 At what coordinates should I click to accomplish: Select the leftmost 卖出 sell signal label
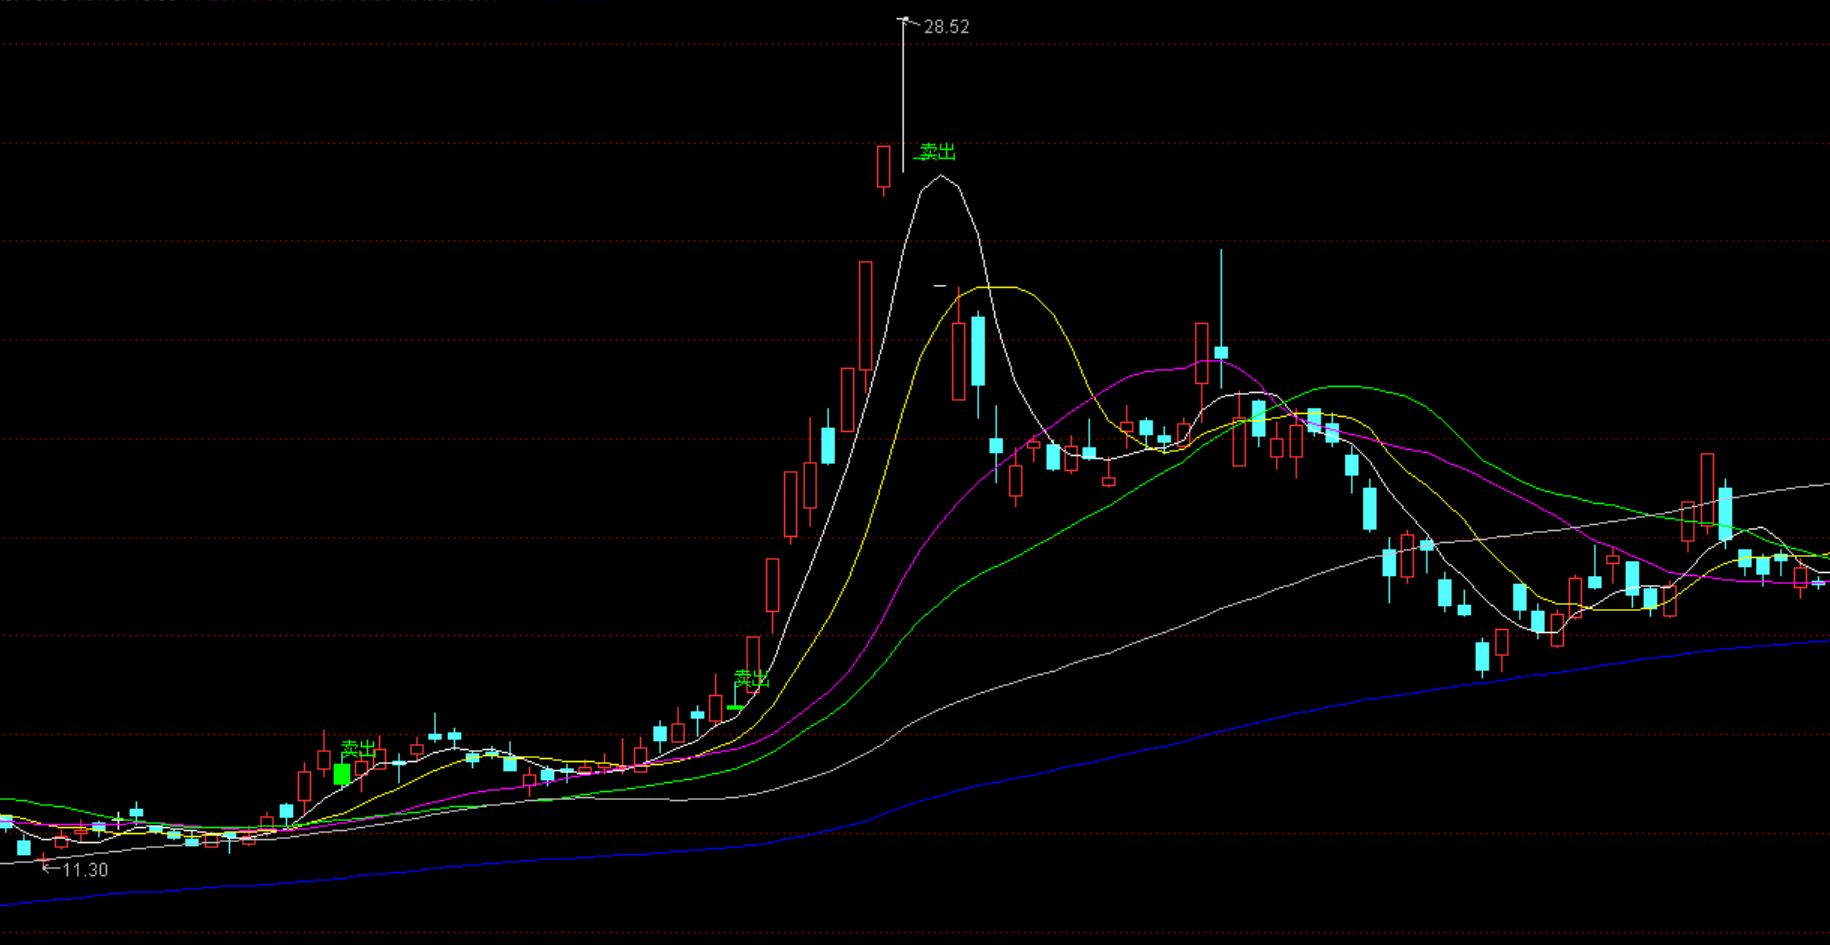tap(358, 749)
